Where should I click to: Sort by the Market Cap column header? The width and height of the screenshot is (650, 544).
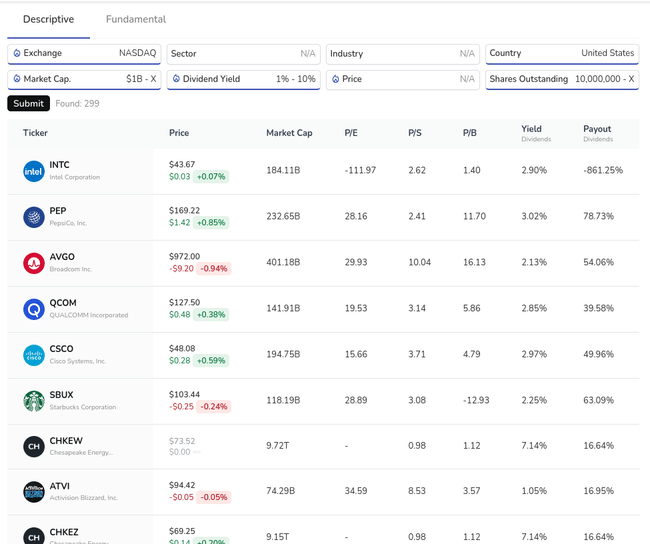pyautogui.click(x=289, y=133)
